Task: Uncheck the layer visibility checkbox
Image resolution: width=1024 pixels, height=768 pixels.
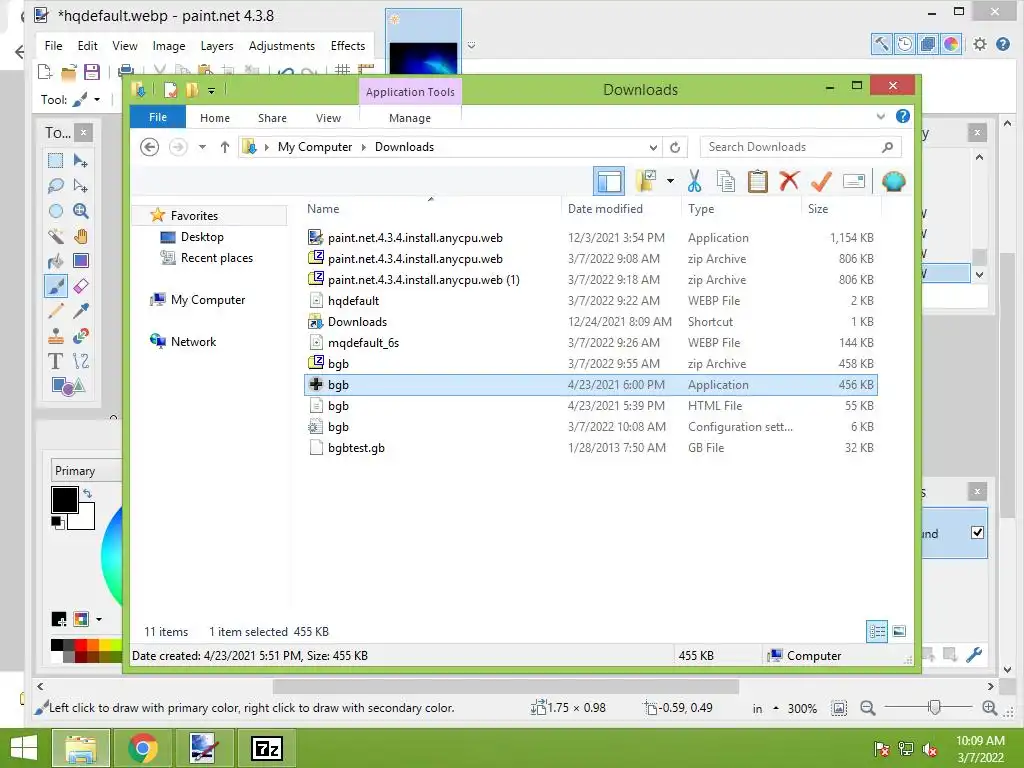Action: click(977, 532)
